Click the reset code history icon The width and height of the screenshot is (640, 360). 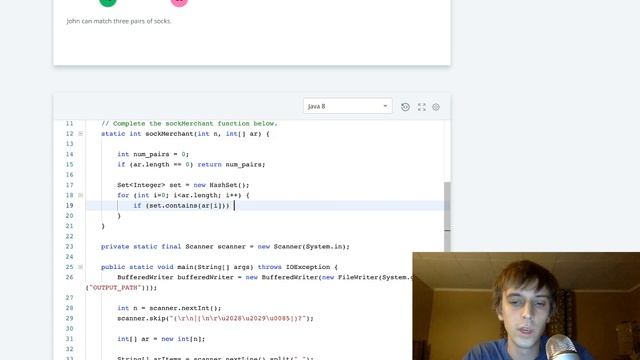(405, 107)
